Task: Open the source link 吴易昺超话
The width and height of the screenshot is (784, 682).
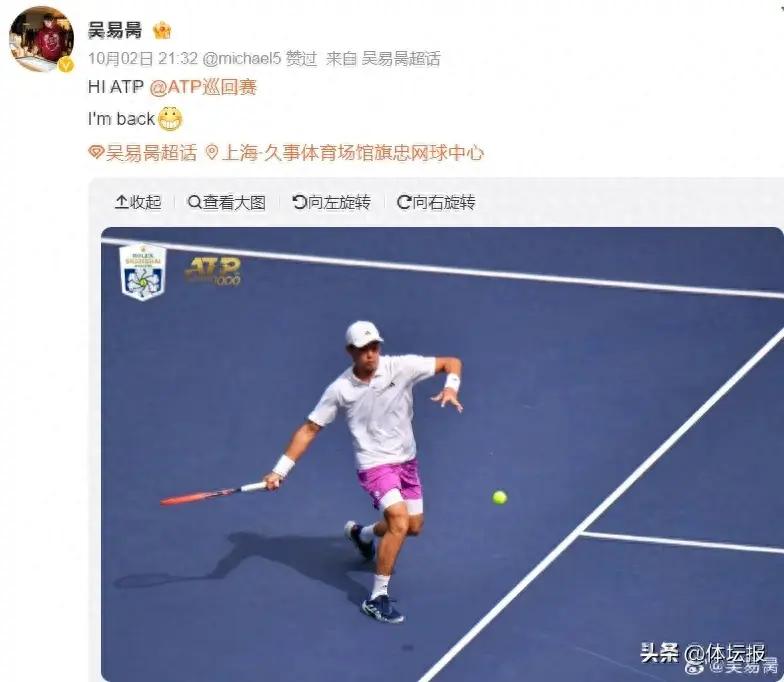Action: [x=401, y=58]
